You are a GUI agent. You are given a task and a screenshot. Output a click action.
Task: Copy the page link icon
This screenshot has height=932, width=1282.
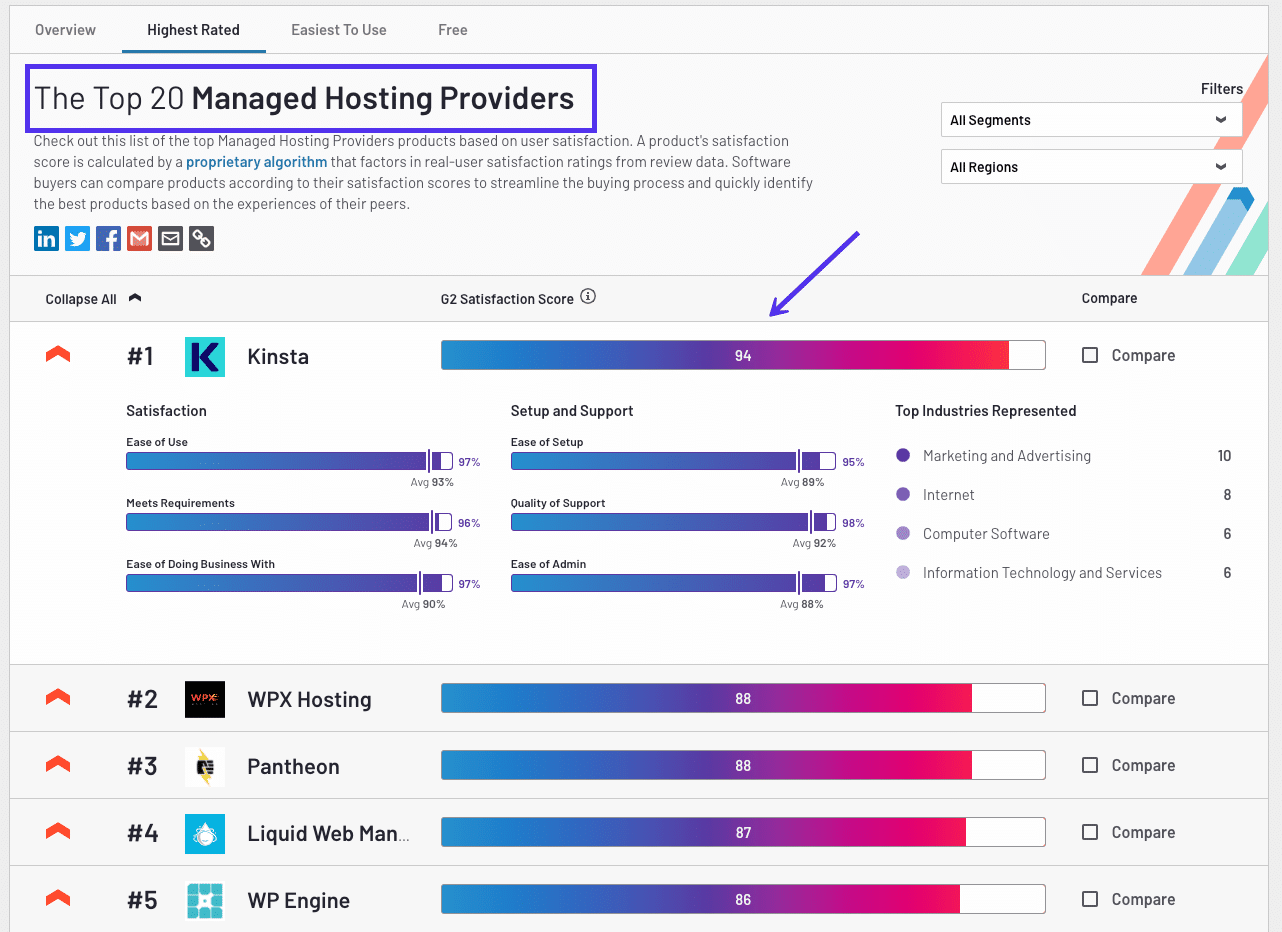201,238
